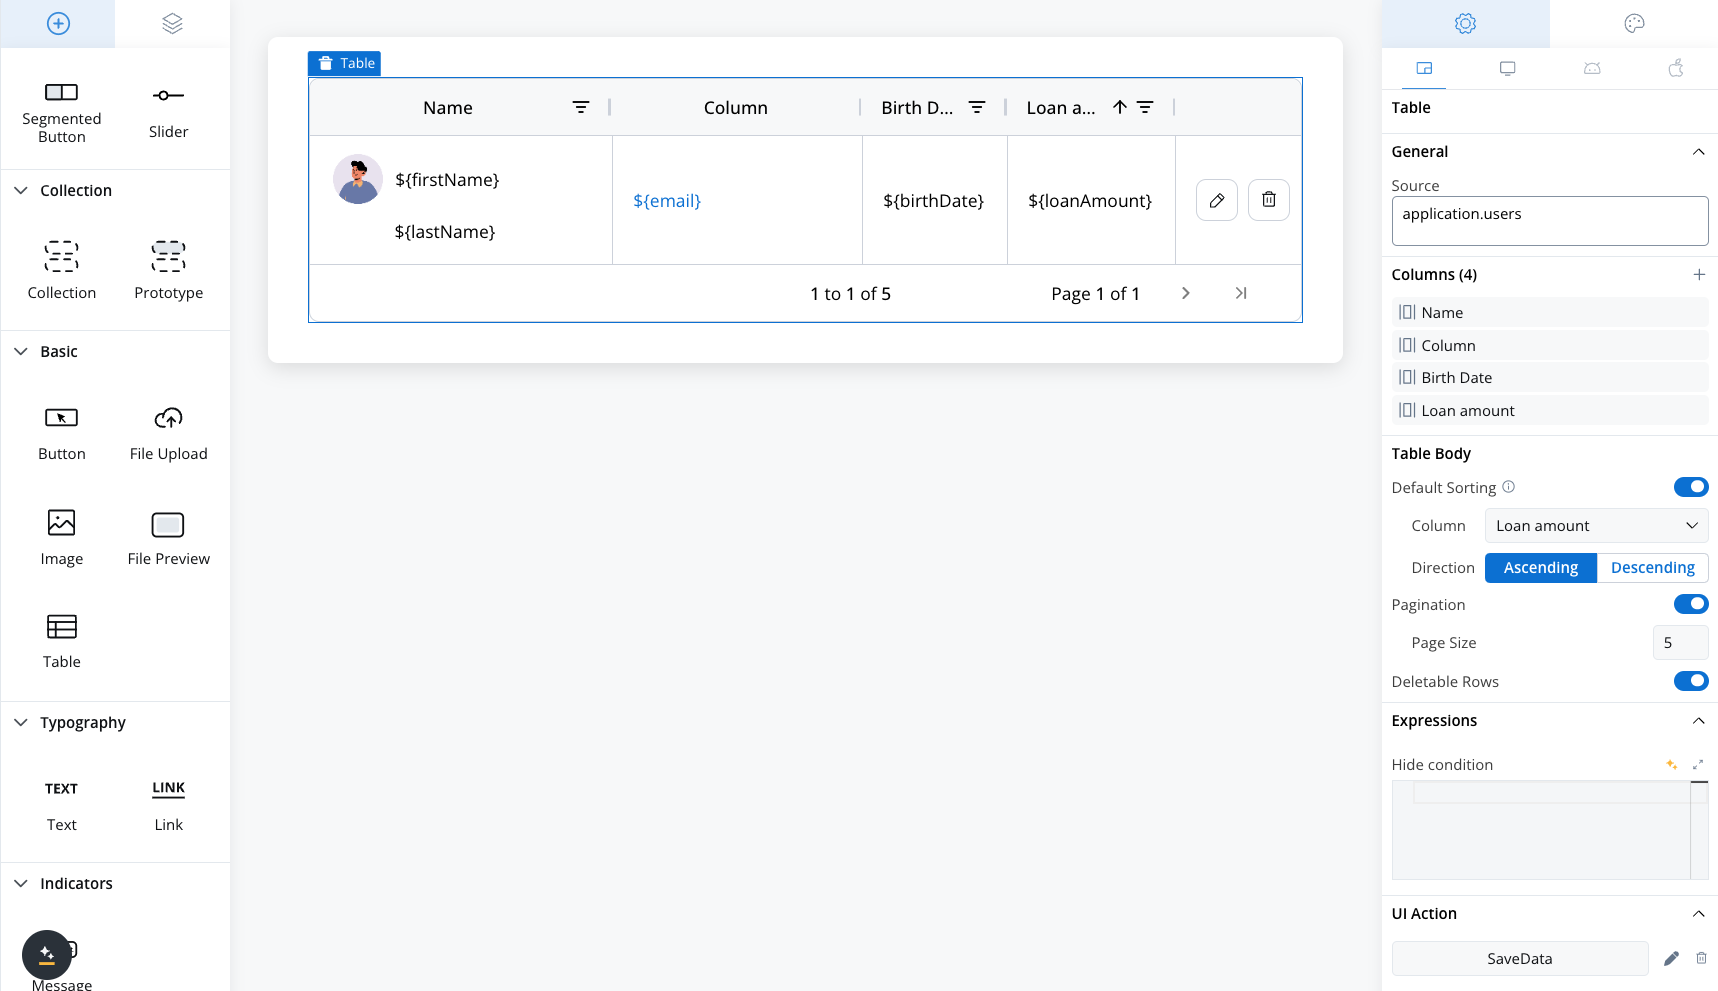Viewport: 1718px width, 991px height.
Task: Toggle Pagination switch
Action: pyautogui.click(x=1691, y=604)
